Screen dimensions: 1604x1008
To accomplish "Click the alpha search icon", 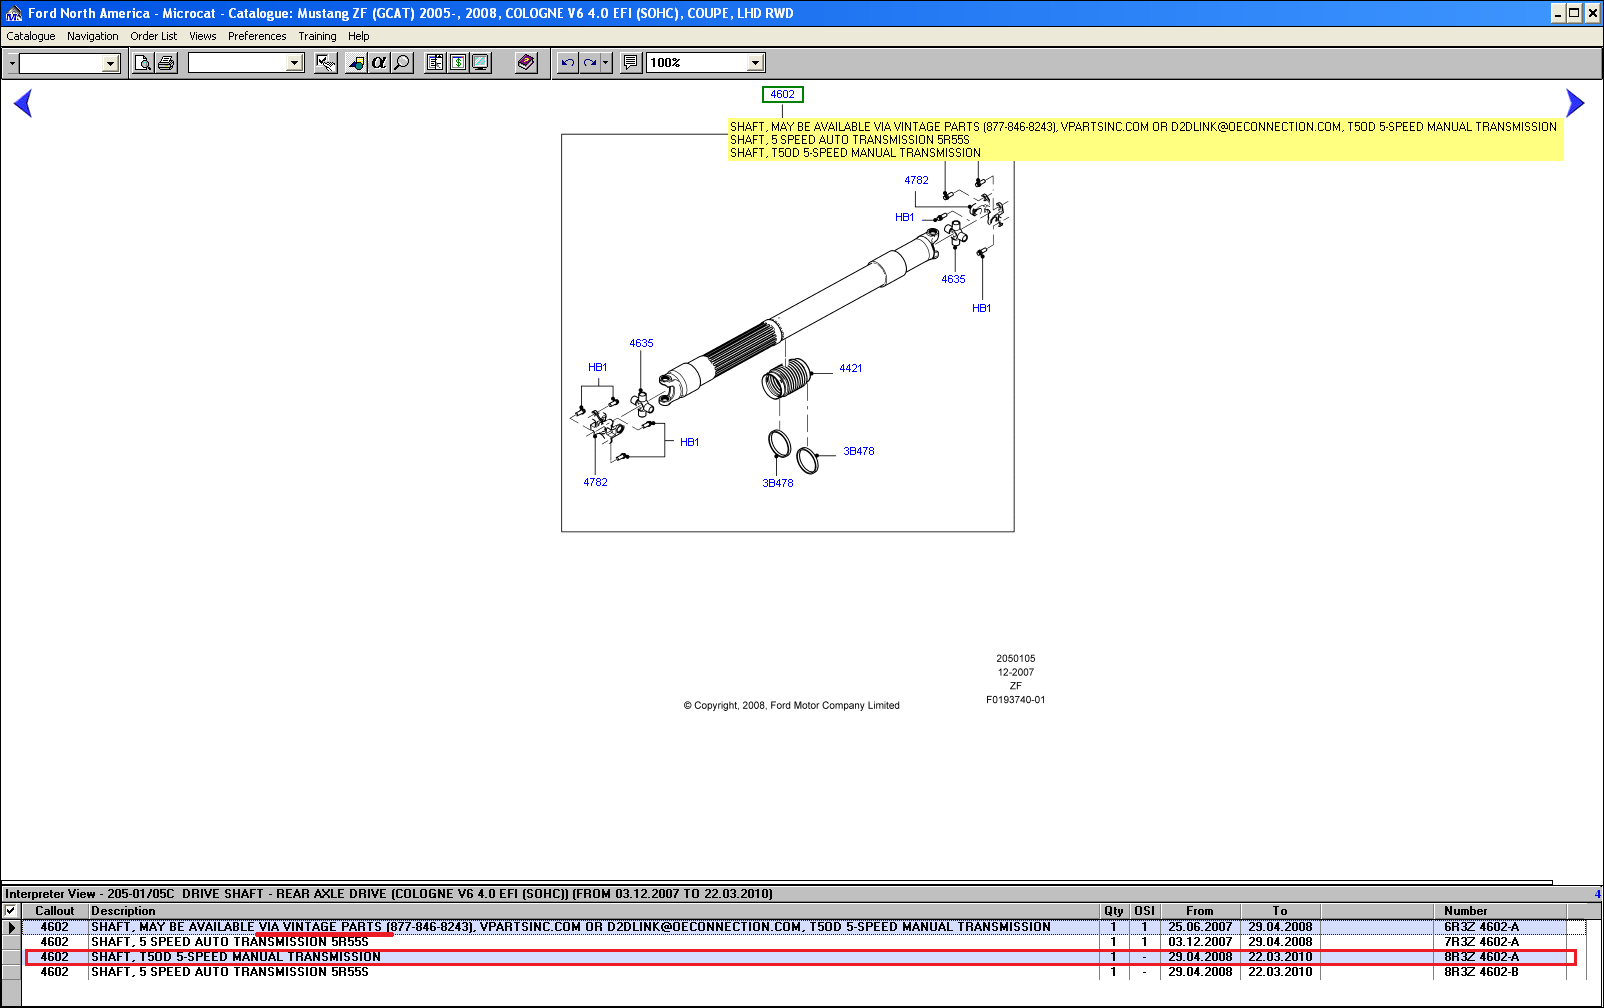I will tap(379, 63).
